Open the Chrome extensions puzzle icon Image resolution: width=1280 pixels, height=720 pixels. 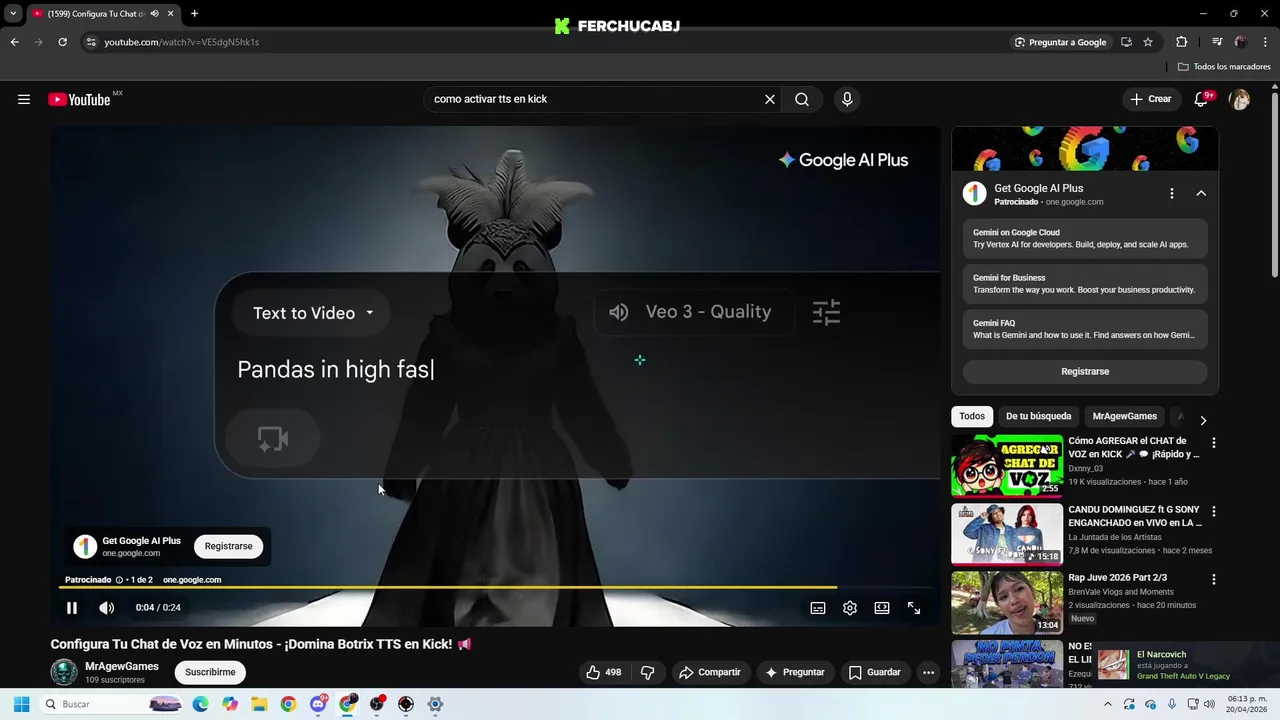[1181, 42]
